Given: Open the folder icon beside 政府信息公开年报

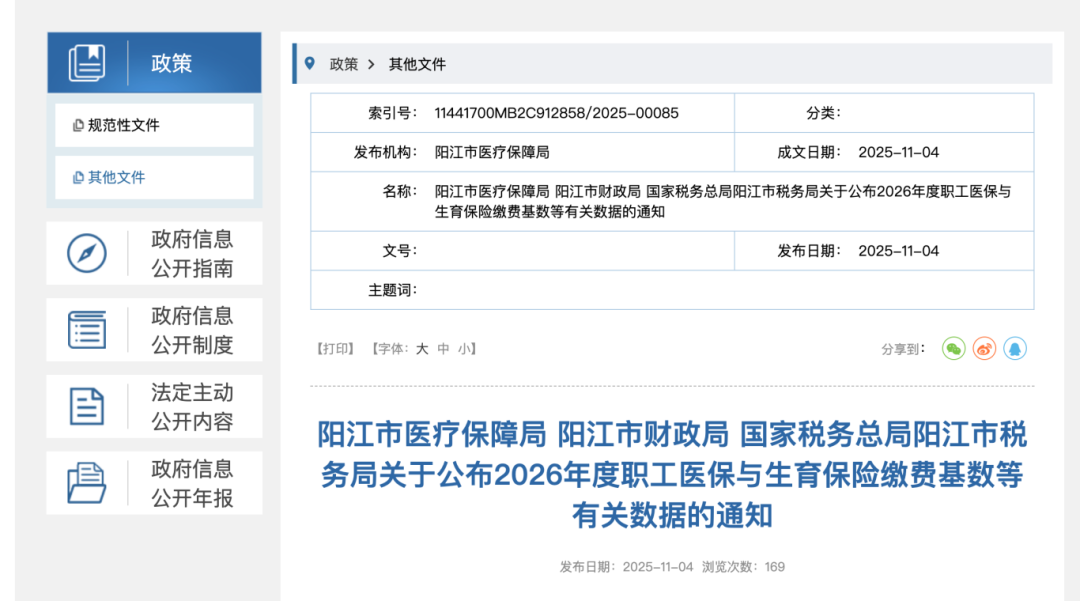Looking at the screenshot, I should (88, 482).
